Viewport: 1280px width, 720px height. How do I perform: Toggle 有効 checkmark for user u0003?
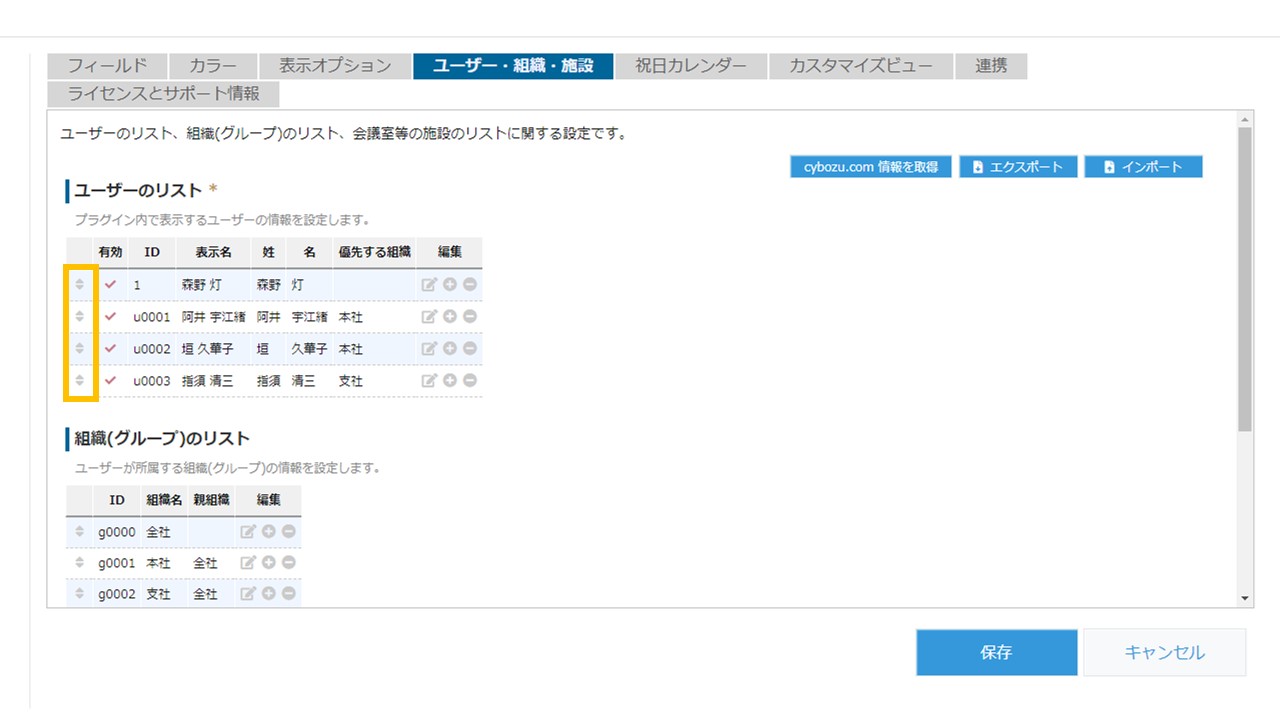[x=110, y=381]
